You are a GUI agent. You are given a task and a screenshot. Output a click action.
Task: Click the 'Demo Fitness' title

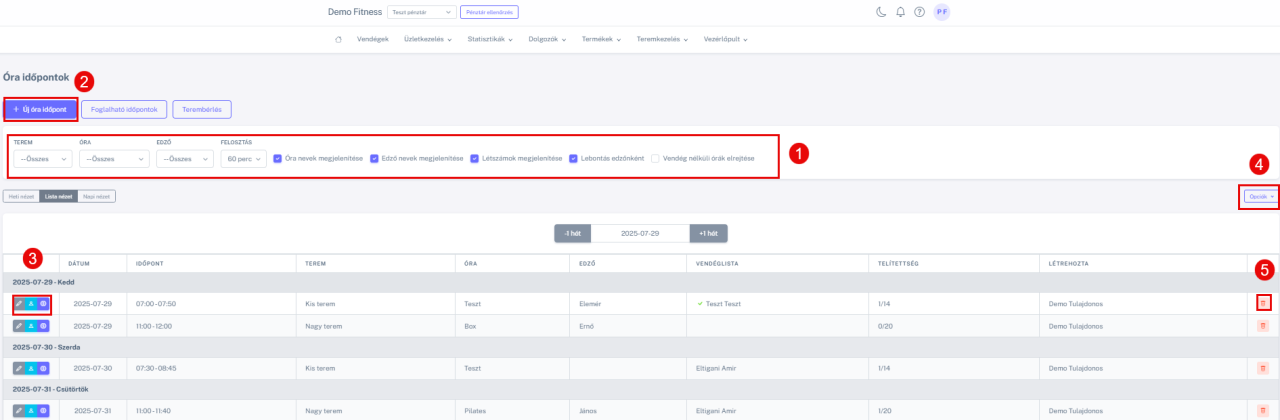coord(354,12)
